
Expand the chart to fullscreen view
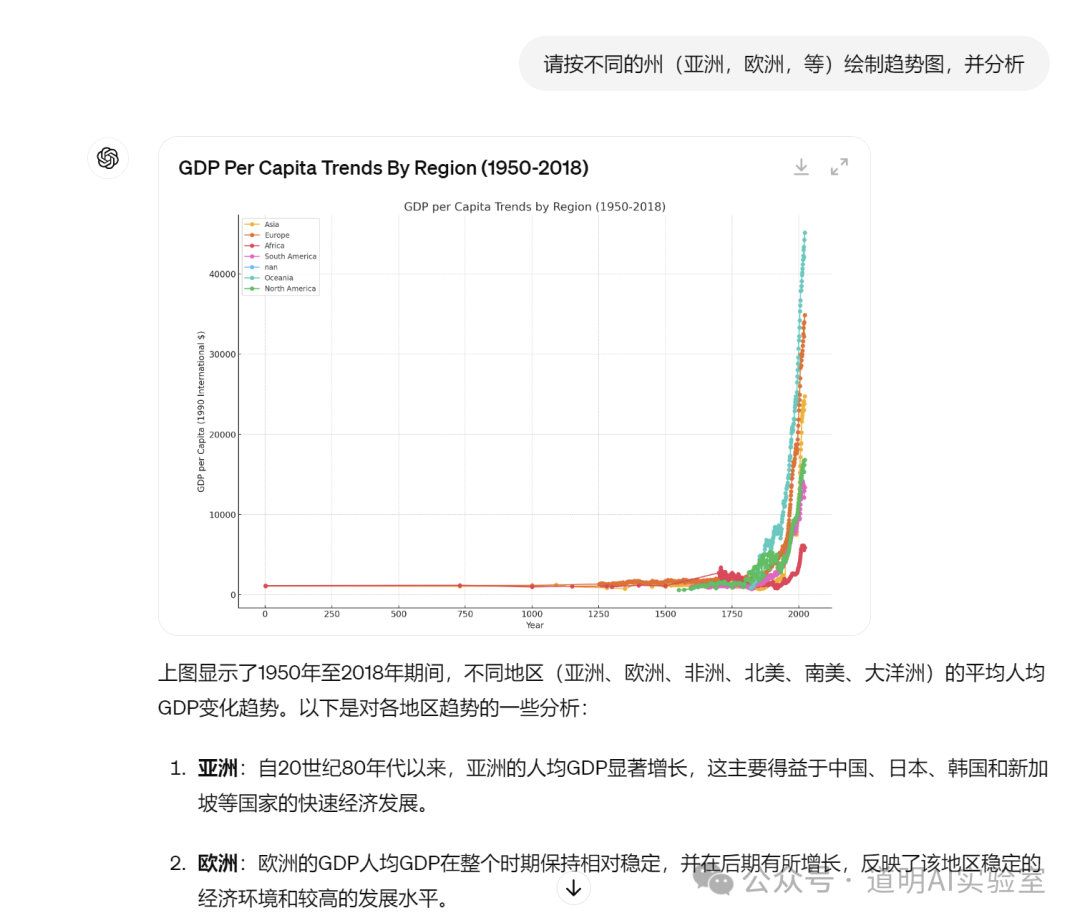click(x=839, y=167)
